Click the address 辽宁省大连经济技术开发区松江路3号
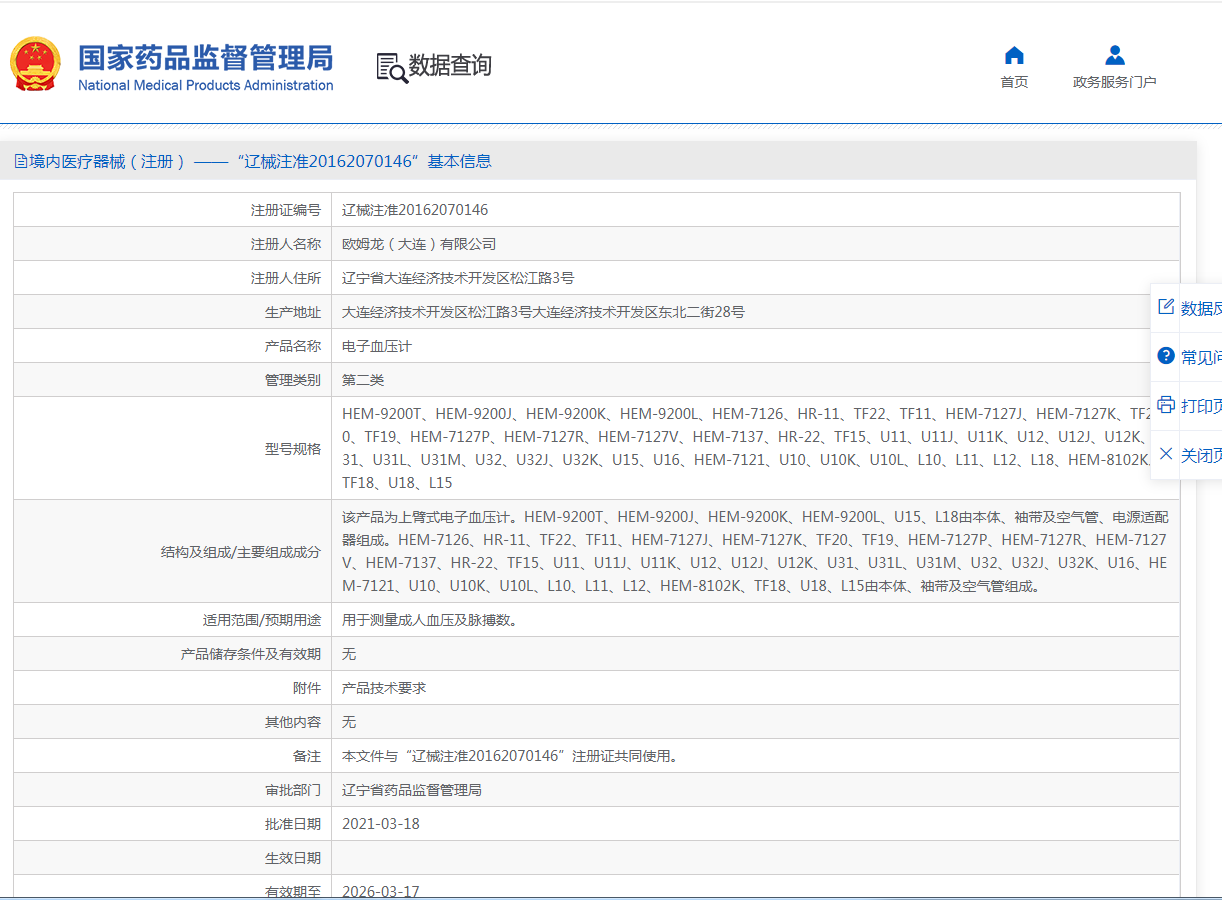This screenshot has height=900, width=1222. coord(458,278)
